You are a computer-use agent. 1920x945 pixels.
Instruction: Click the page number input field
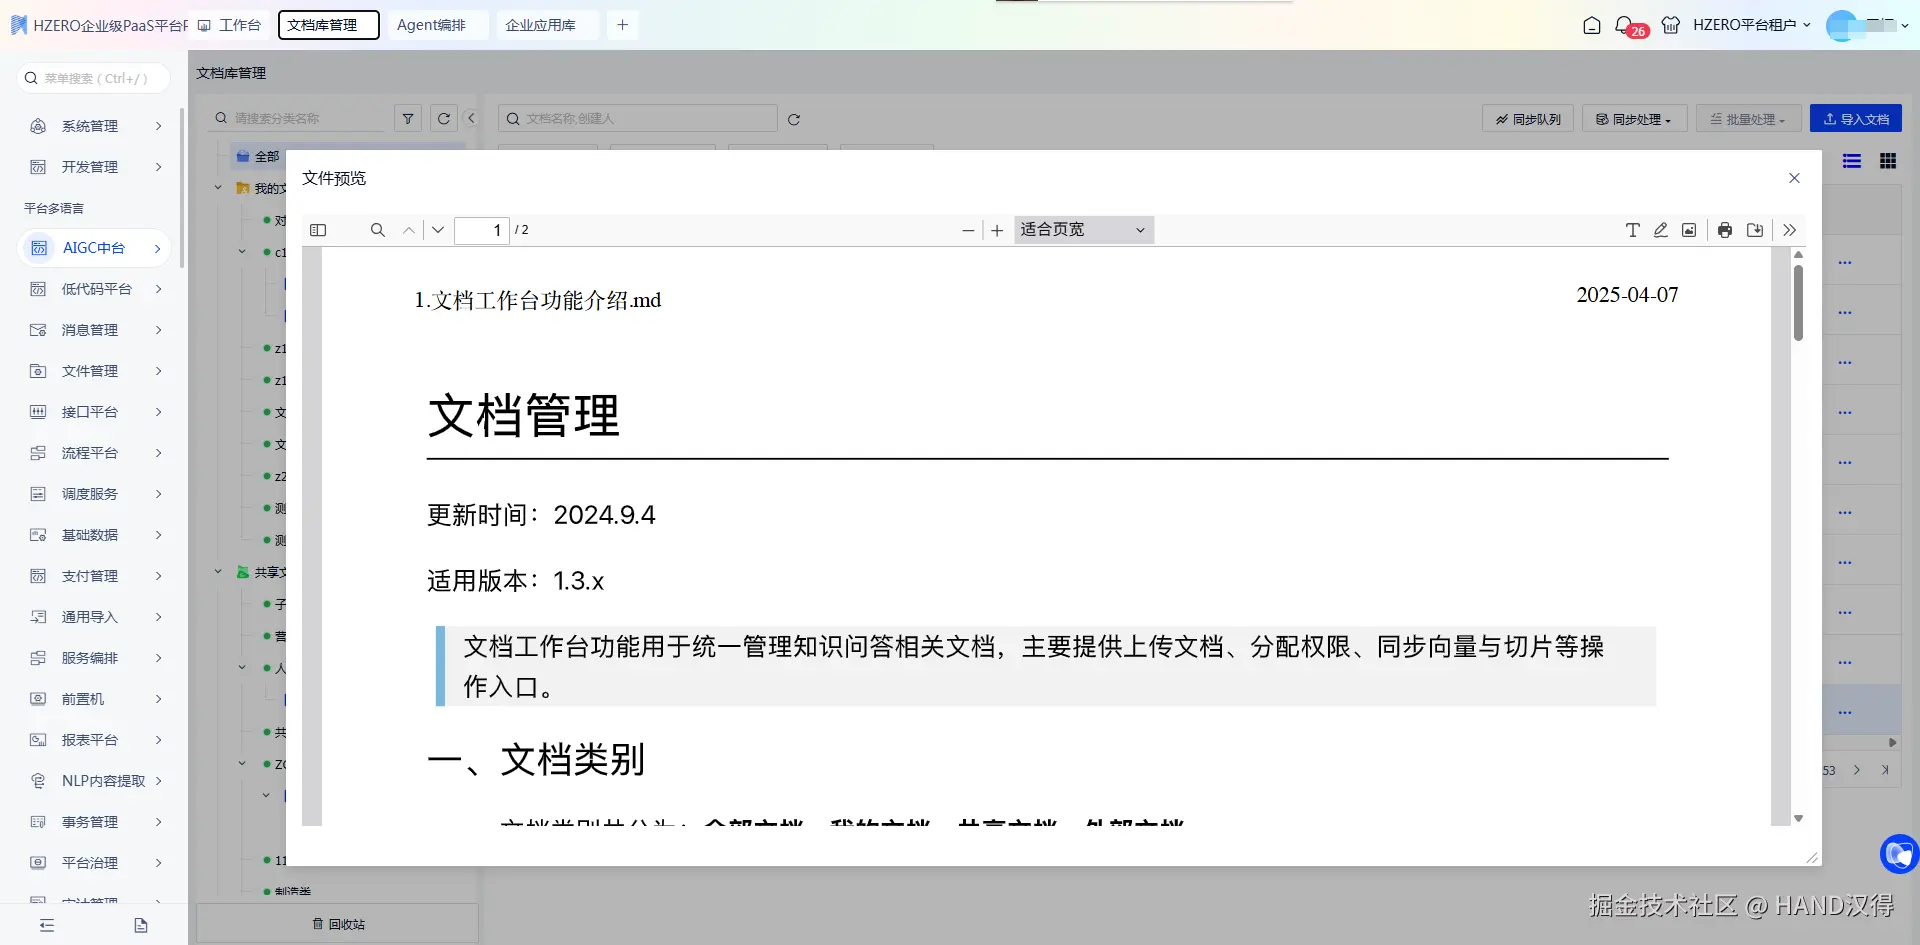point(482,230)
